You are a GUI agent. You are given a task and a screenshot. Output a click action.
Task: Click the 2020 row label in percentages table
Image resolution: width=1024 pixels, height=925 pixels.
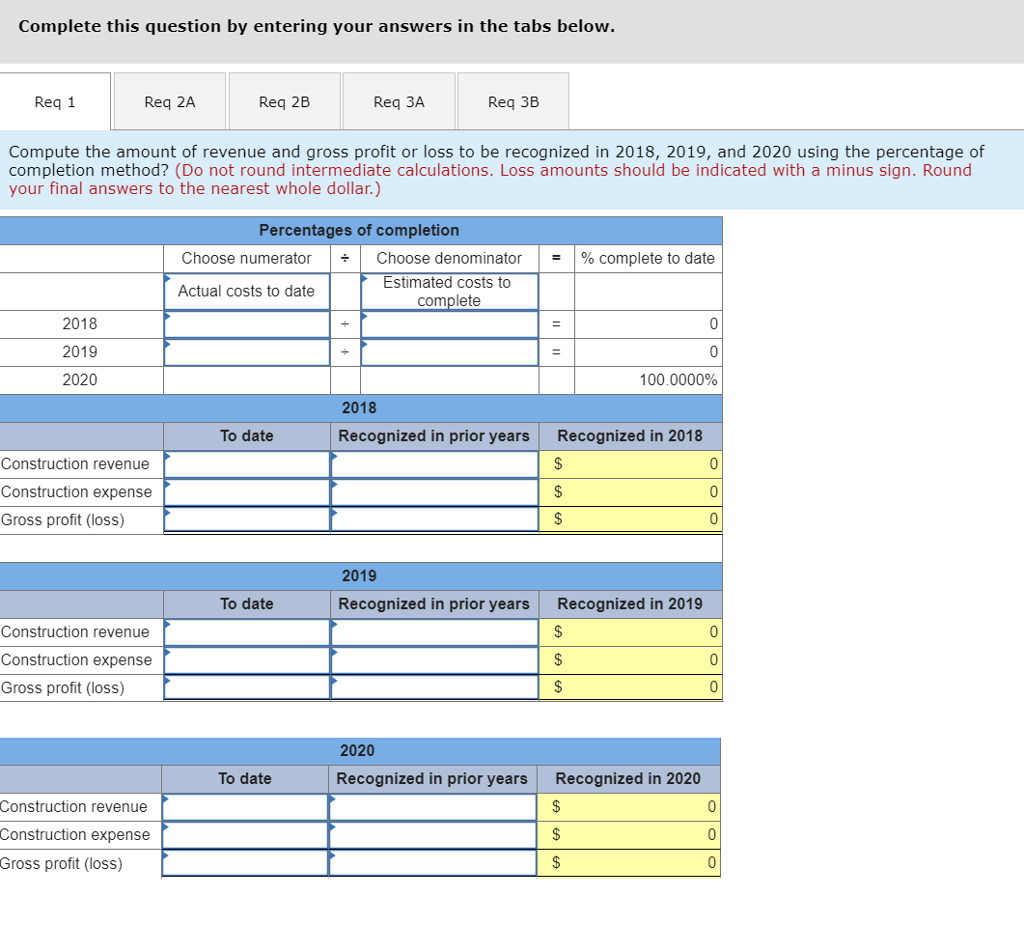tap(80, 380)
